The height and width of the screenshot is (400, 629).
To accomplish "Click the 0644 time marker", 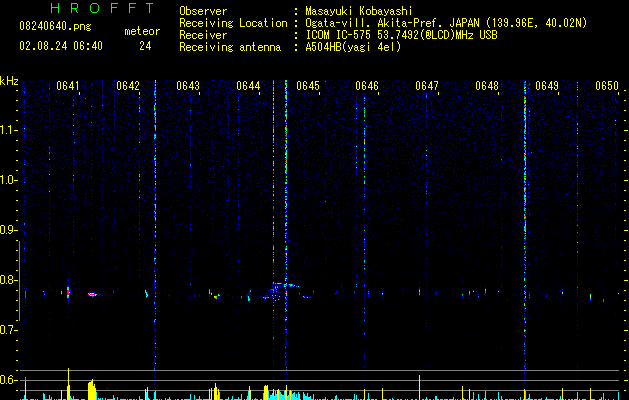I will click(248, 86).
